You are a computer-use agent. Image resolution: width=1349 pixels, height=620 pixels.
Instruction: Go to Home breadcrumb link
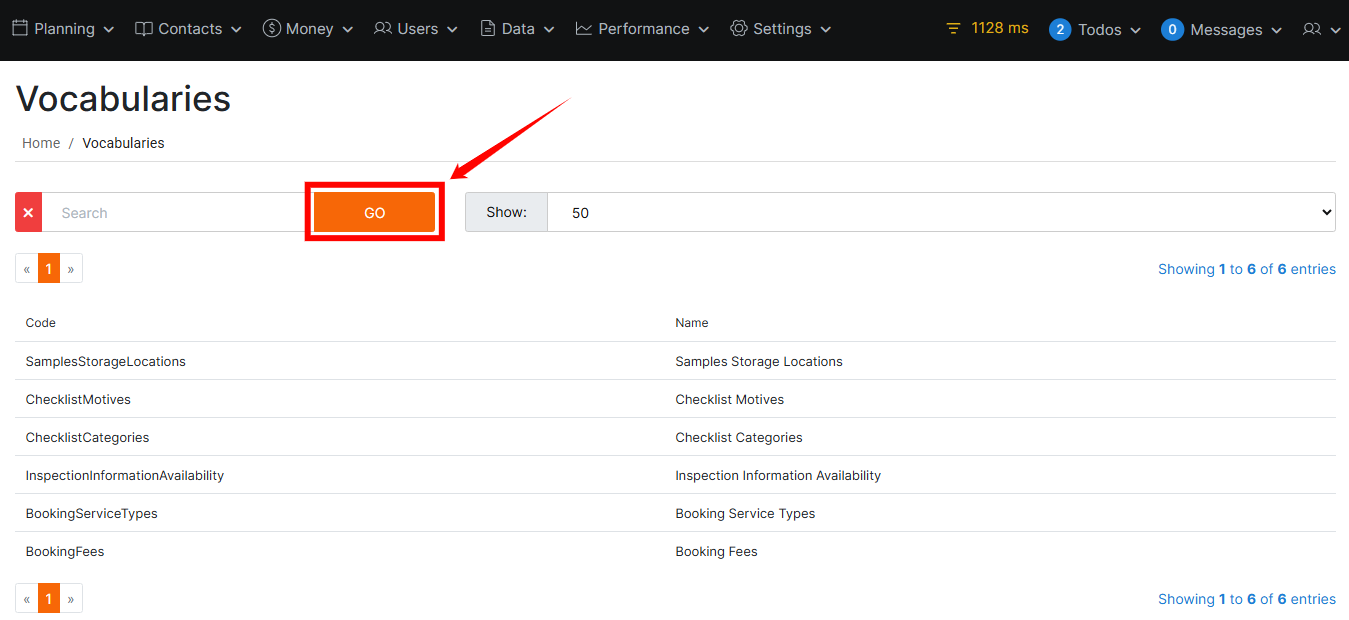[41, 143]
